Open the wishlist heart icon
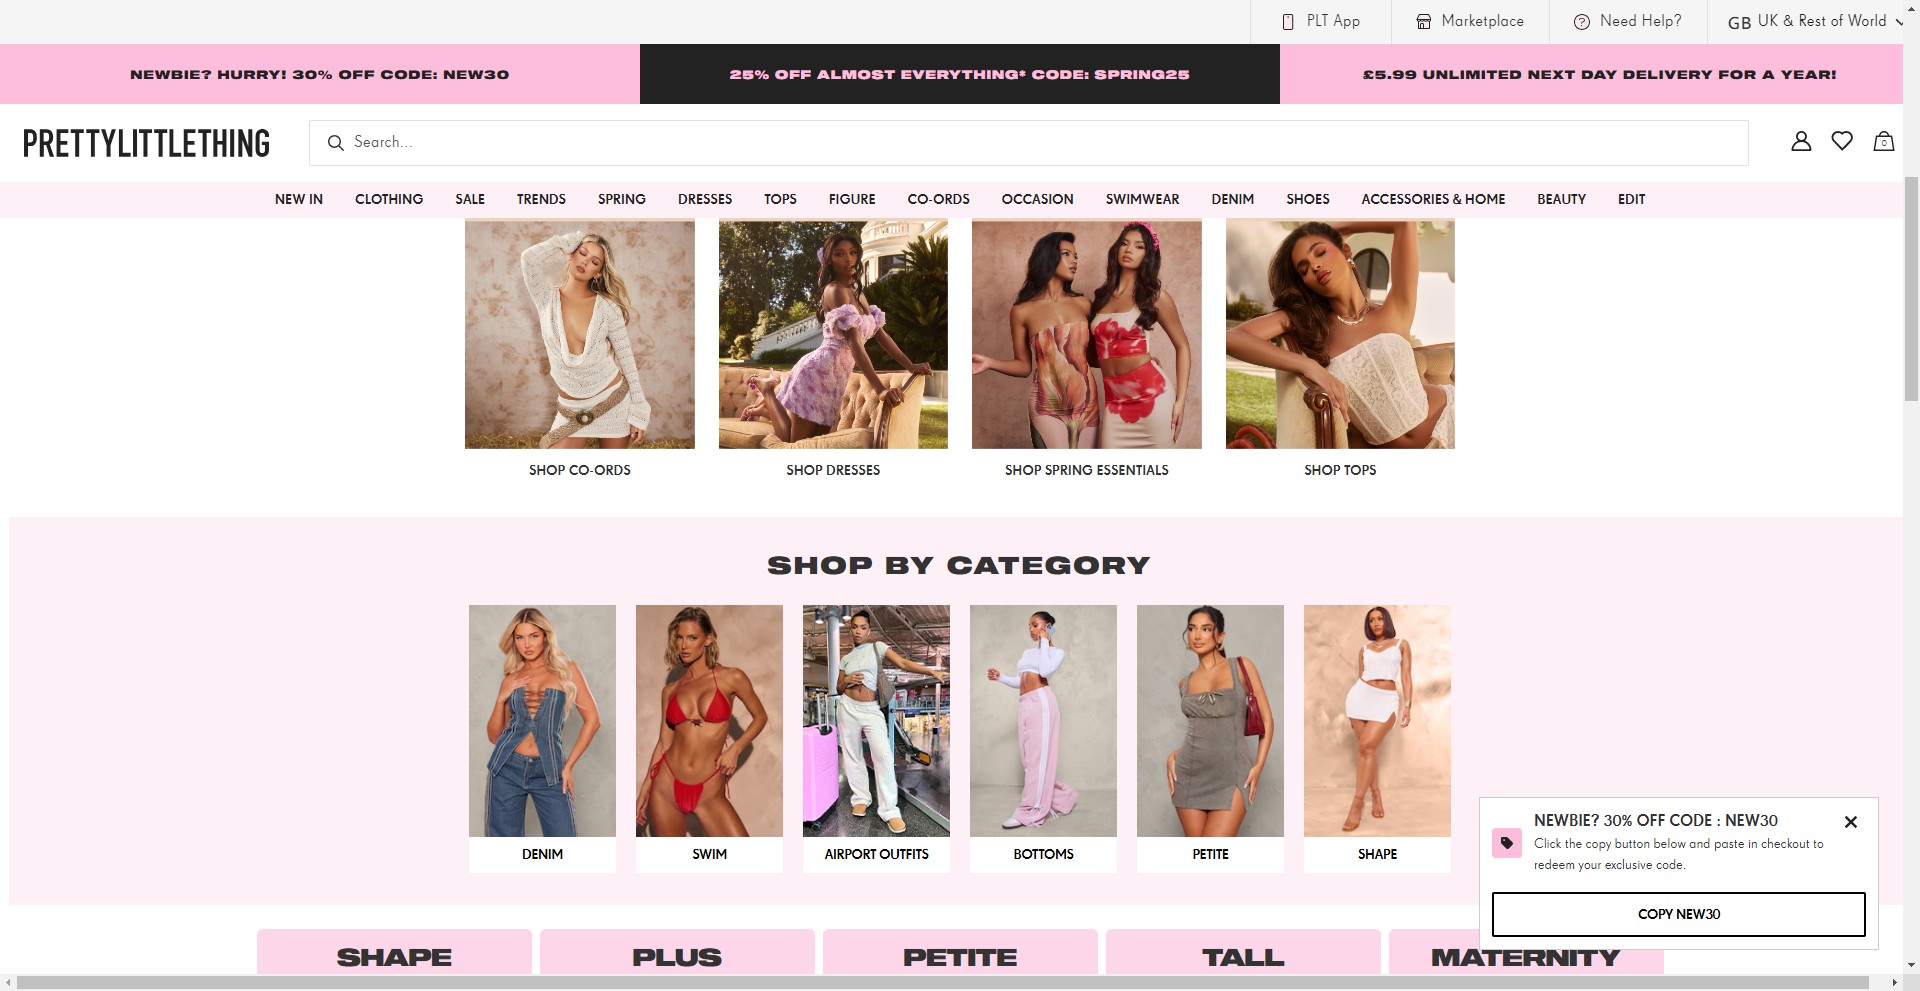 [1842, 142]
